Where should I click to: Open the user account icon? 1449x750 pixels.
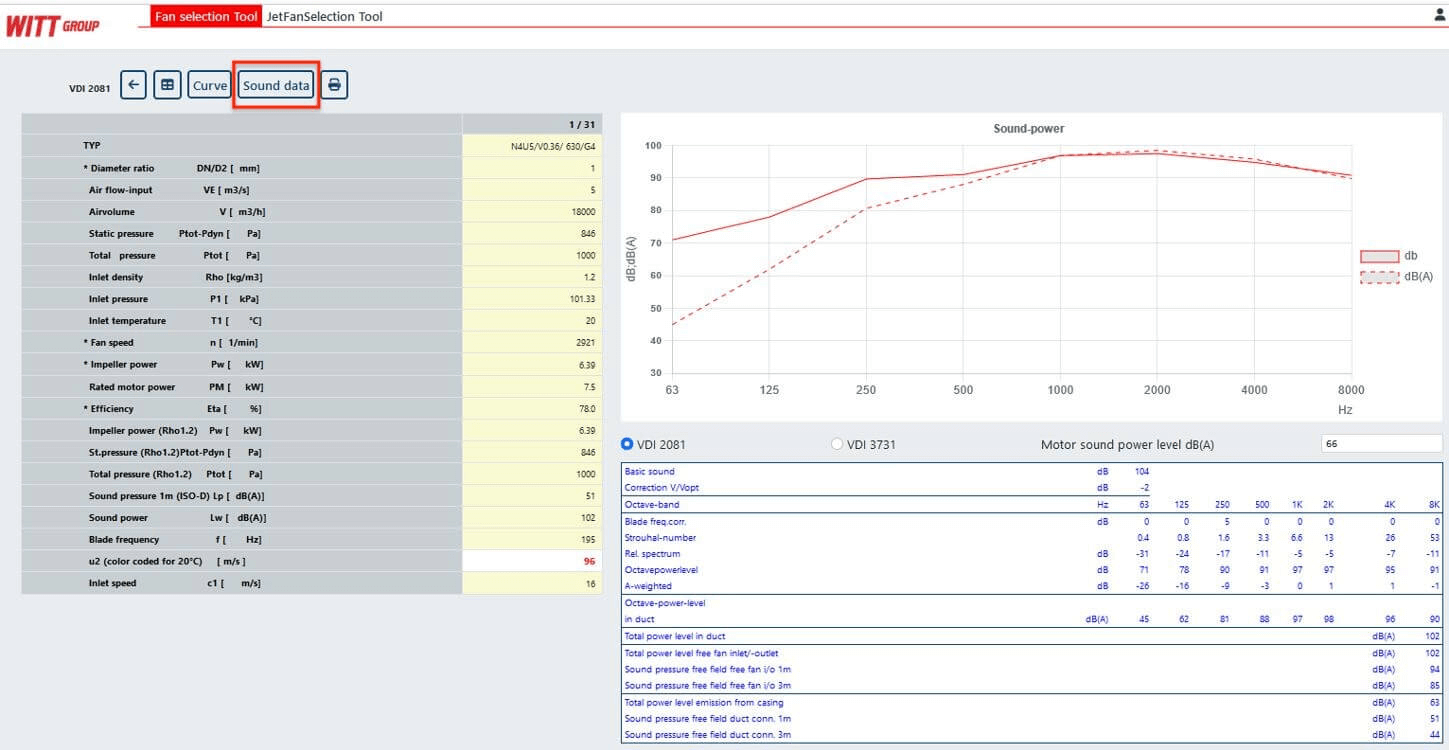pyautogui.click(x=1440, y=14)
